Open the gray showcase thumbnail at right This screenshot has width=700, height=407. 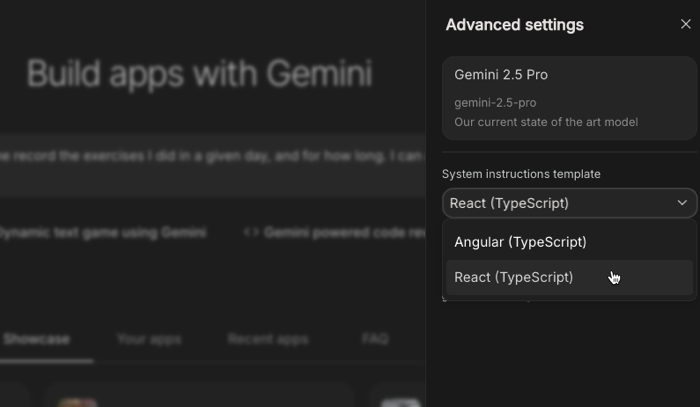tap(400, 402)
